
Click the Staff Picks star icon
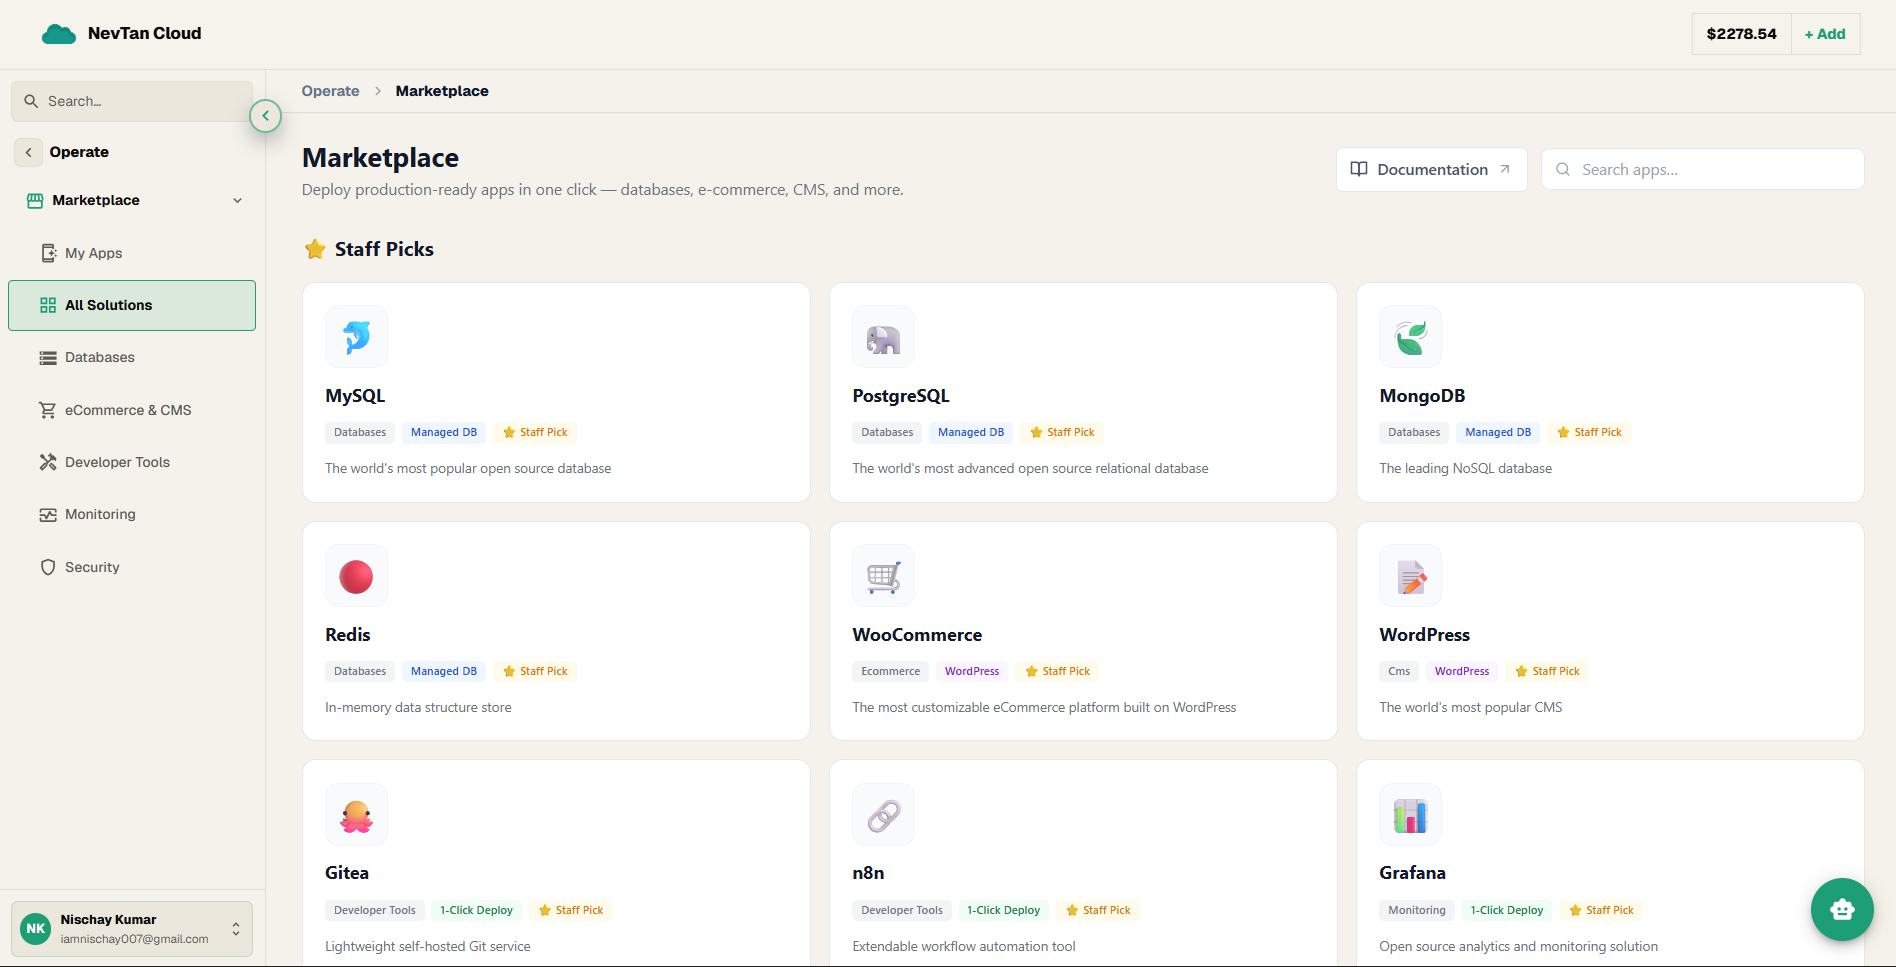[315, 249]
